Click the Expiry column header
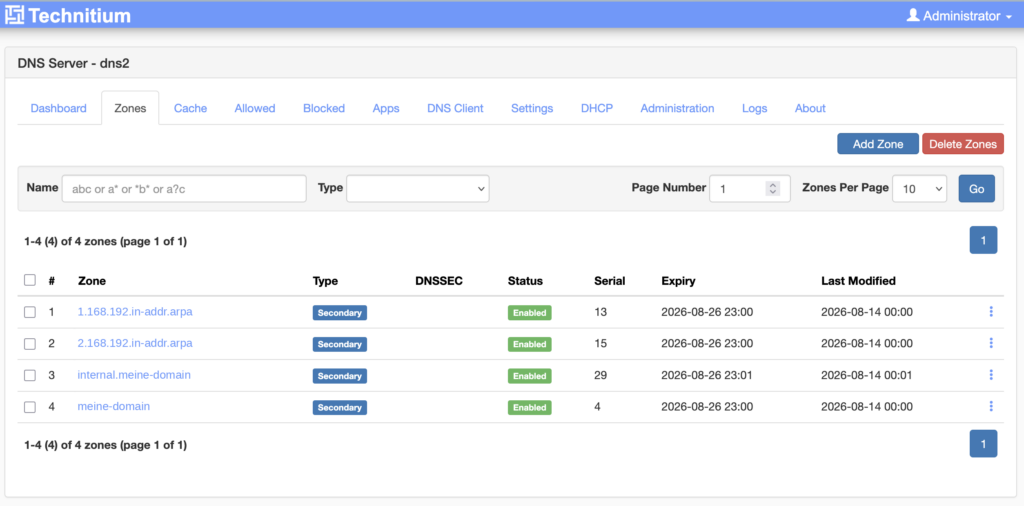This screenshot has height=506, width=1024. click(679, 281)
